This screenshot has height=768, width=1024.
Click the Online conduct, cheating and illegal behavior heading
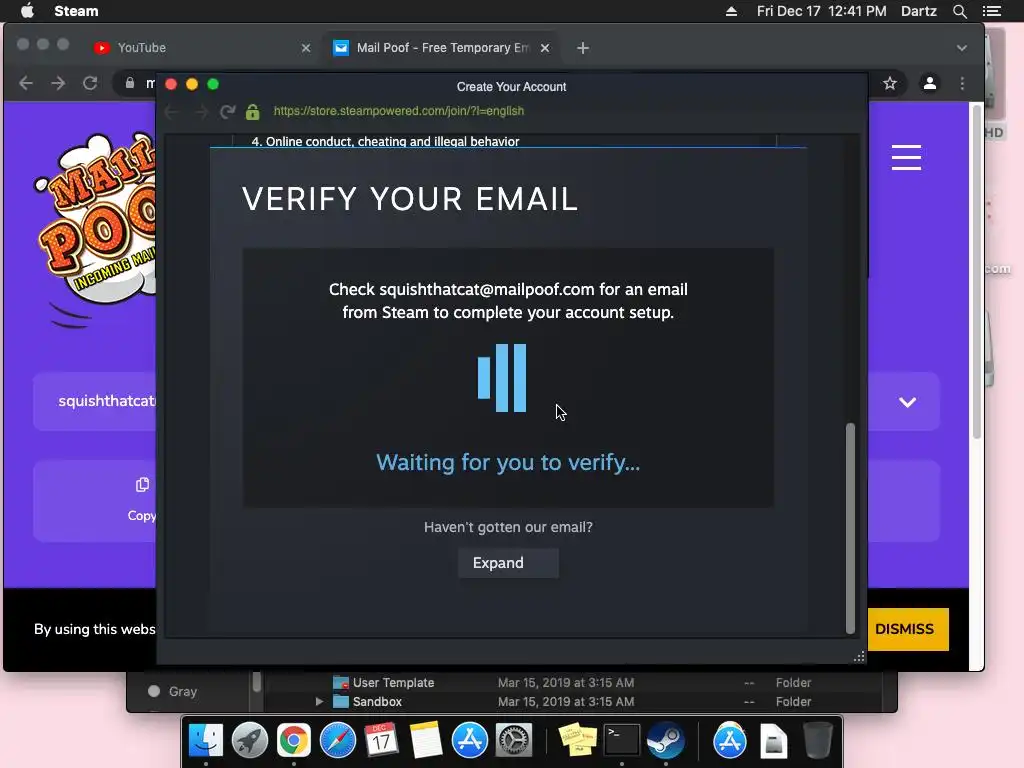(385, 141)
